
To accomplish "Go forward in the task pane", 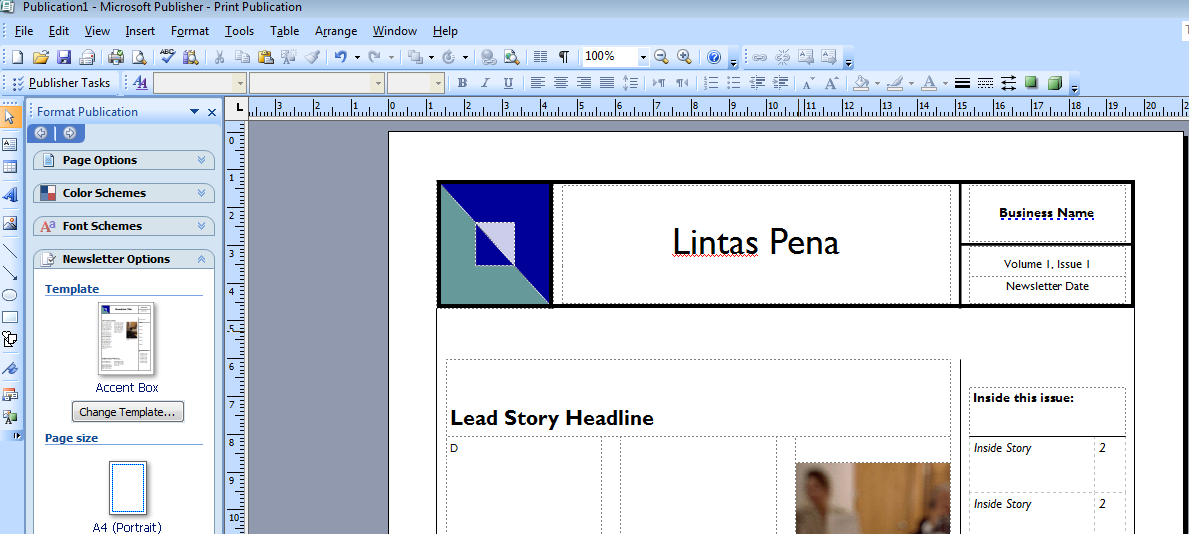I will pyautogui.click(x=70, y=134).
